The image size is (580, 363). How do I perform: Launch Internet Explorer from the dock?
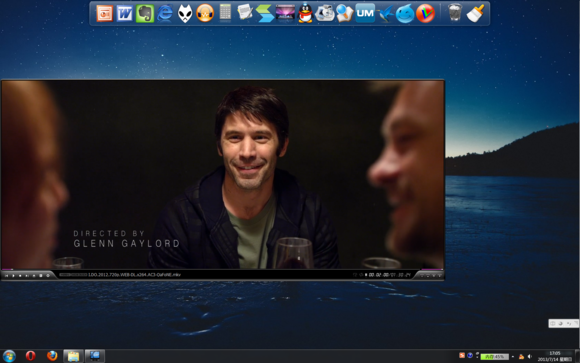point(165,14)
